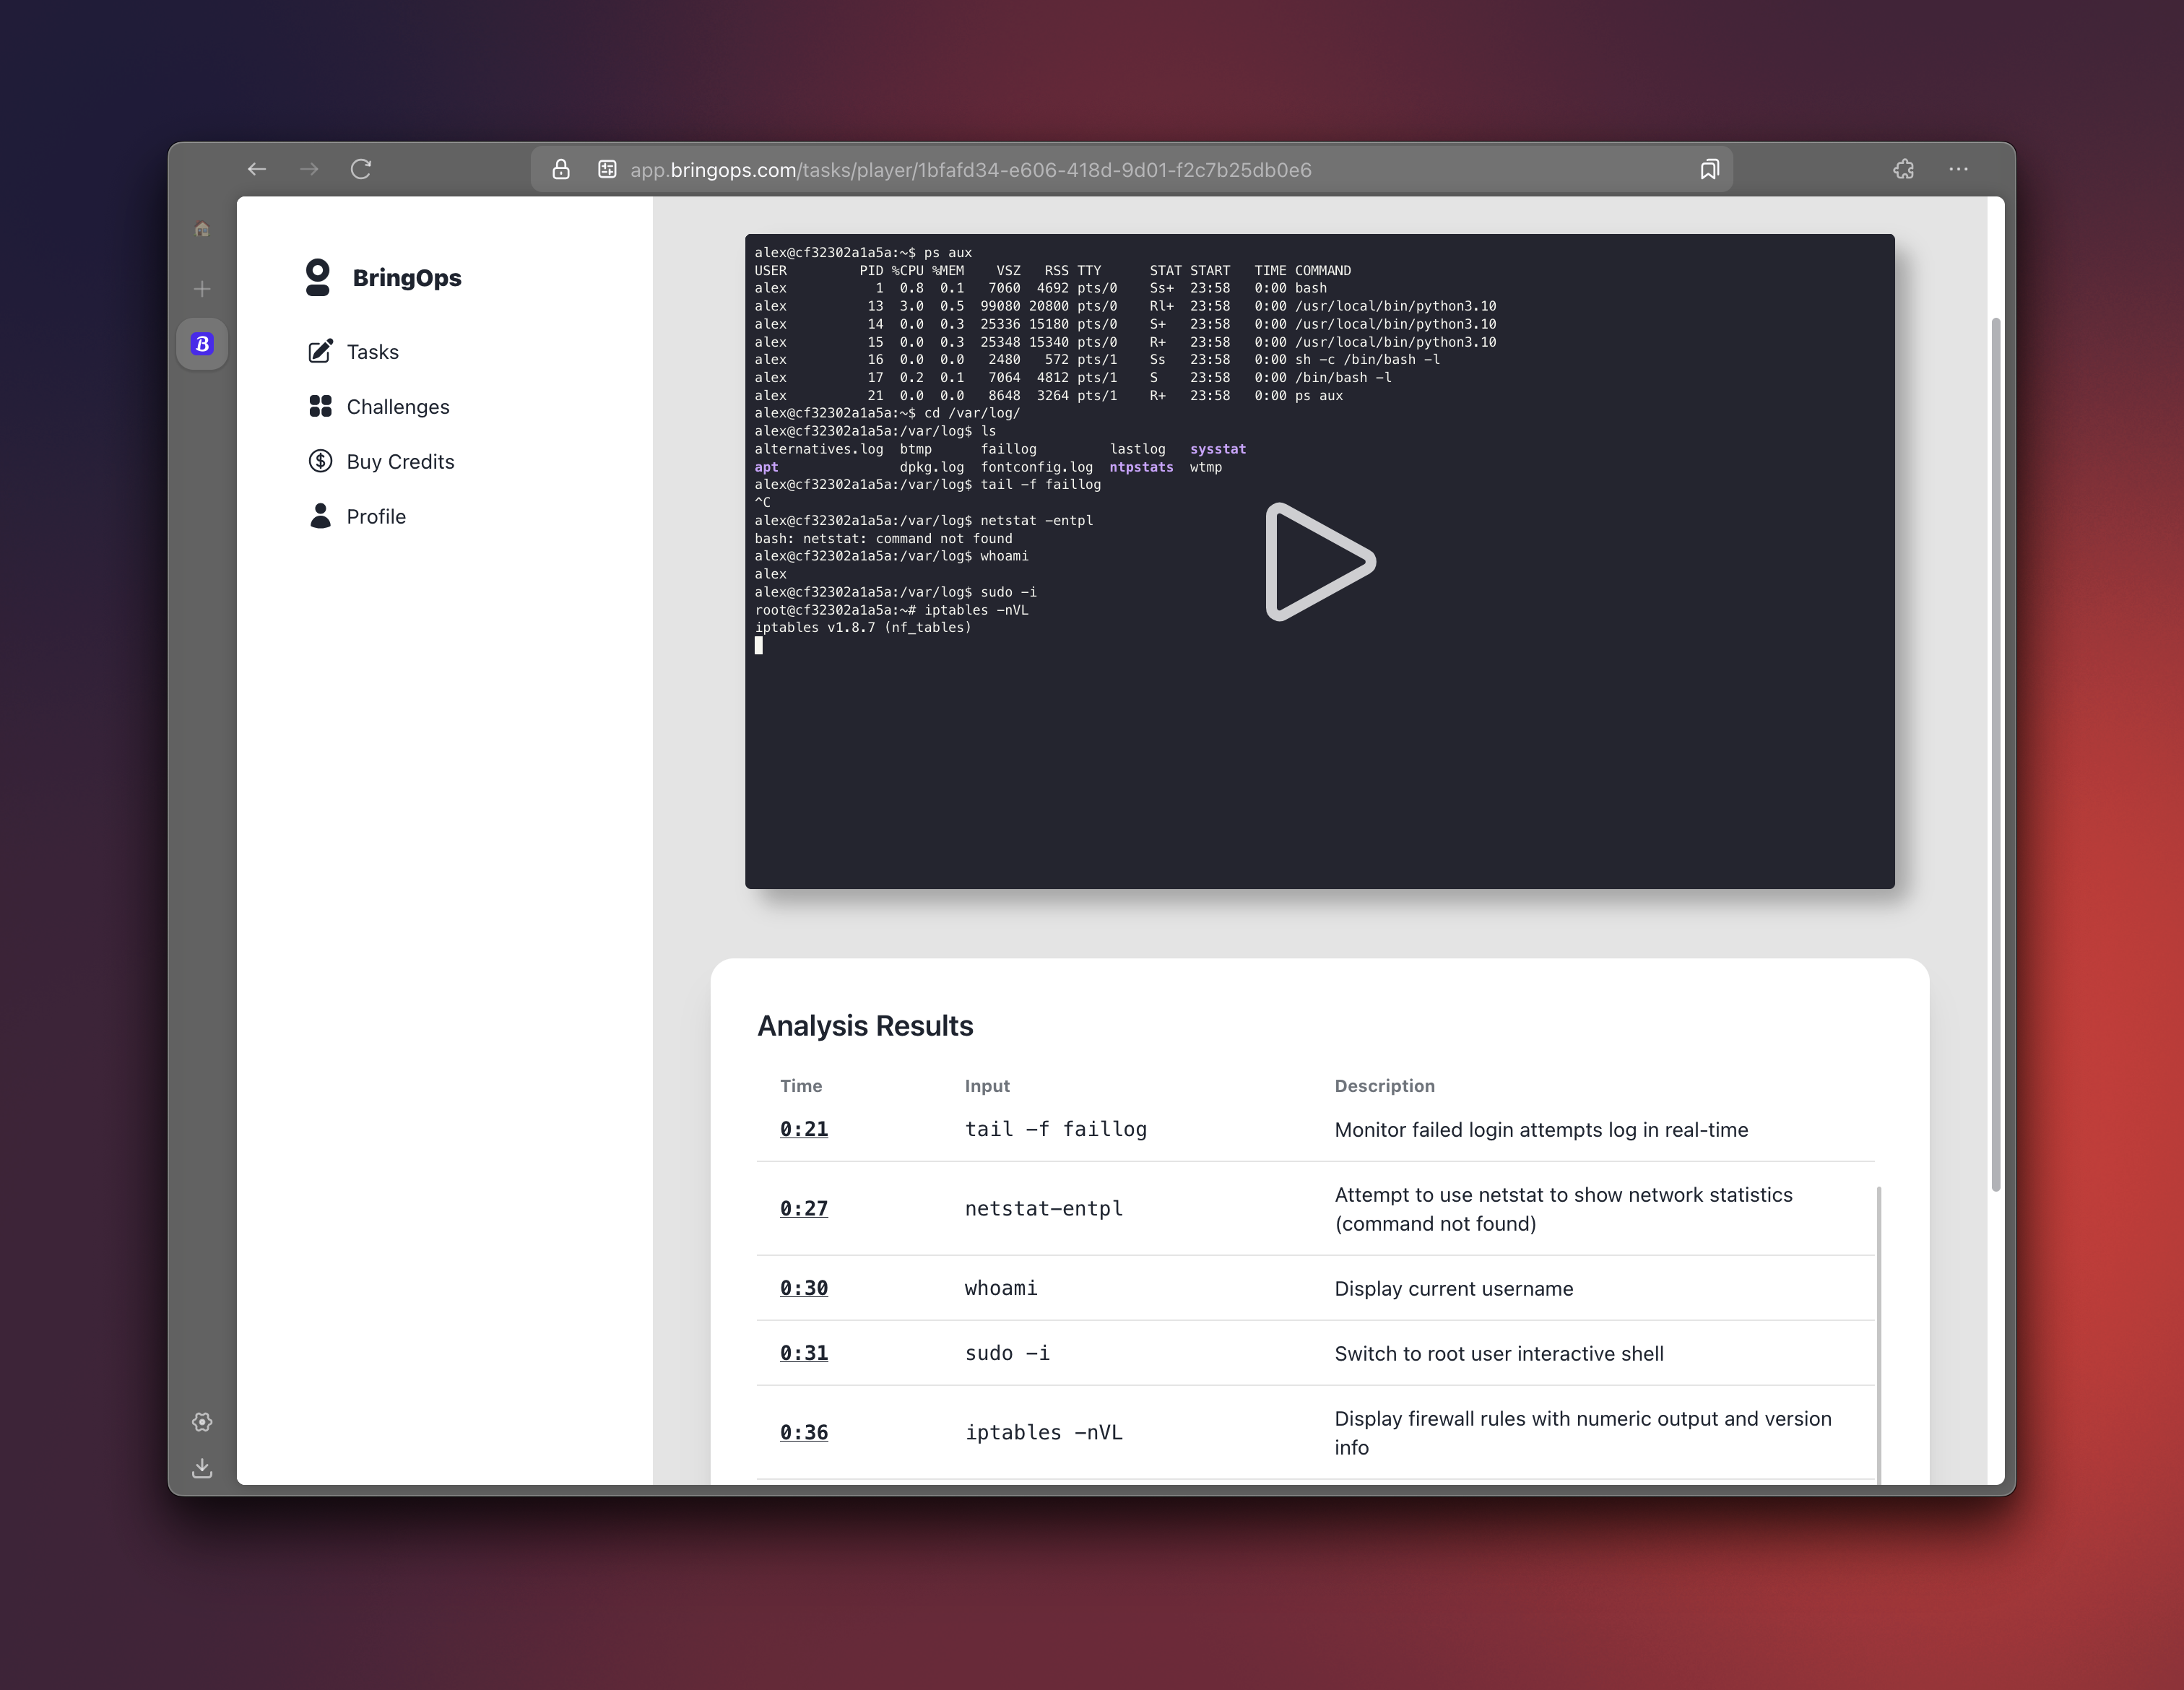Open the Tasks menu item
This screenshot has width=2184, height=1690.
coord(372,352)
